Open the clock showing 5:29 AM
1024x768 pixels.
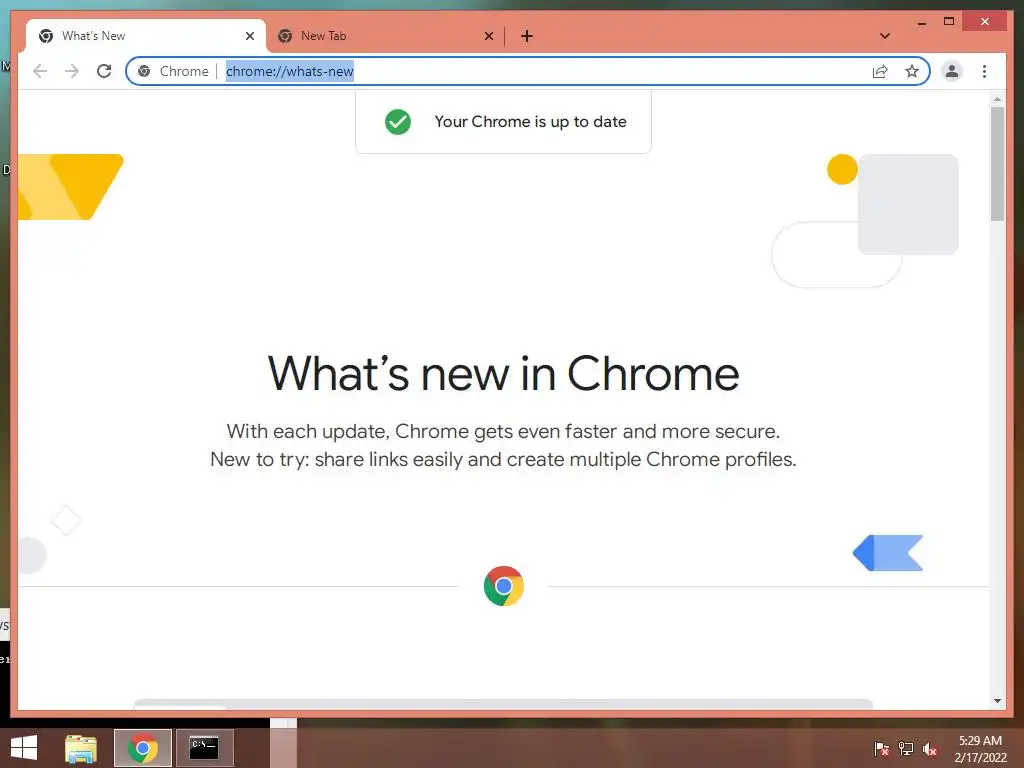[x=980, y=749]
